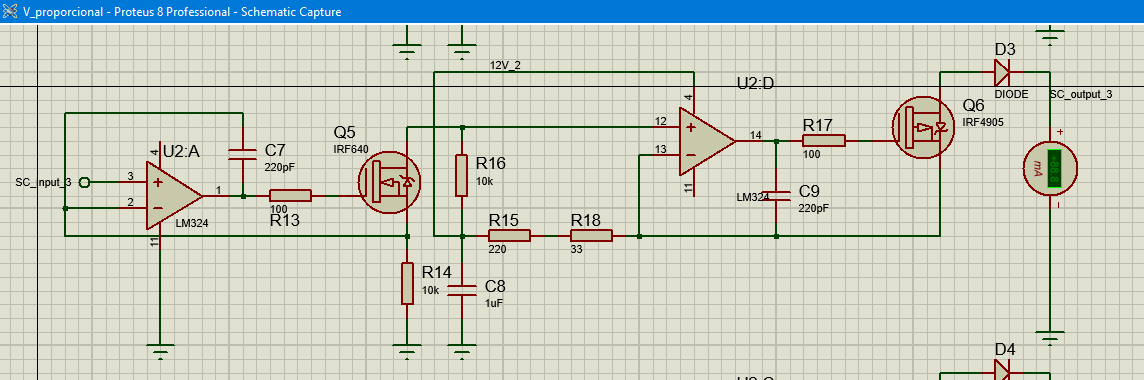This screenshot has width=1144, height=380.
Task: Click resistor R13 body
Action: click(x=290, y=195)
